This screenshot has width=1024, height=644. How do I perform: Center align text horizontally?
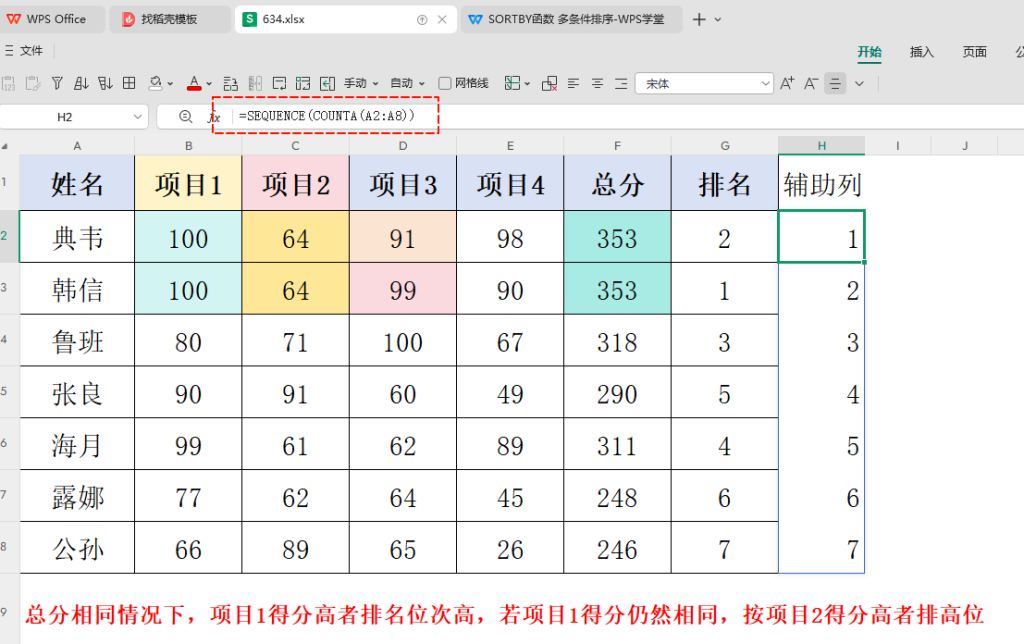coord(598,83)
